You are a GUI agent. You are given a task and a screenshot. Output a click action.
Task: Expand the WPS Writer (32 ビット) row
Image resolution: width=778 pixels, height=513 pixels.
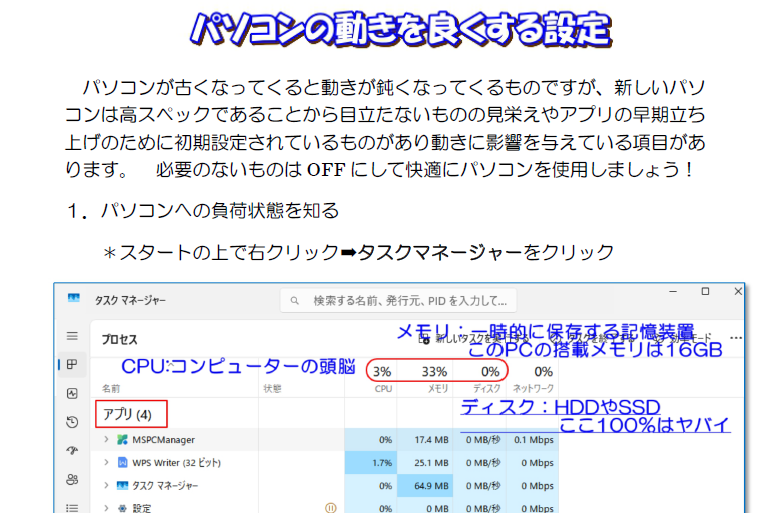click(x=106, y=463)
